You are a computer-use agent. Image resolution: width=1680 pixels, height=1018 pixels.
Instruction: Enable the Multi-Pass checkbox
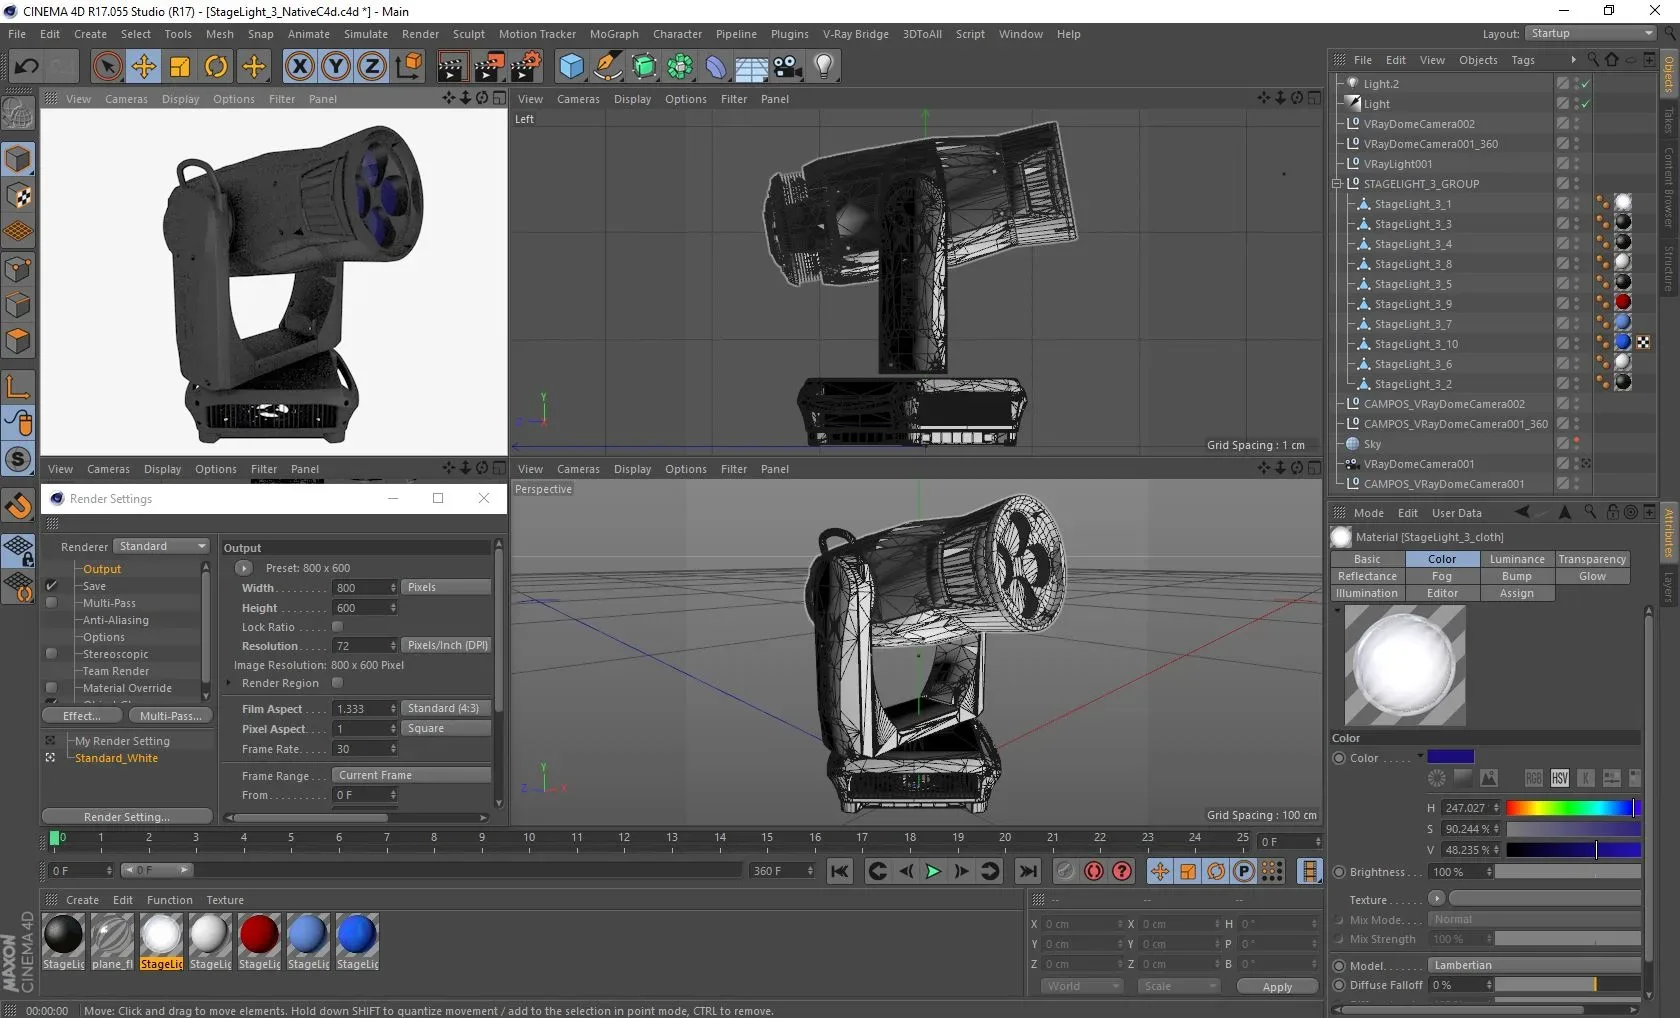click(x=51, y=603)
